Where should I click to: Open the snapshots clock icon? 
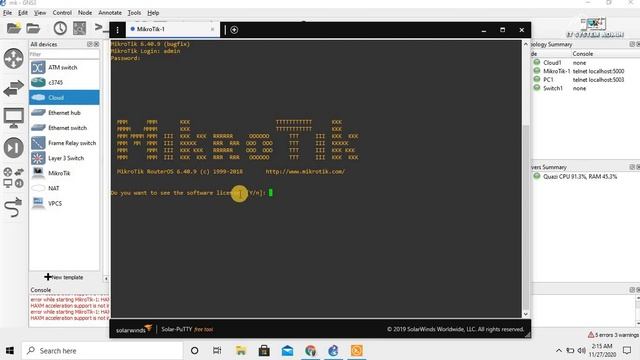(60, 28)
